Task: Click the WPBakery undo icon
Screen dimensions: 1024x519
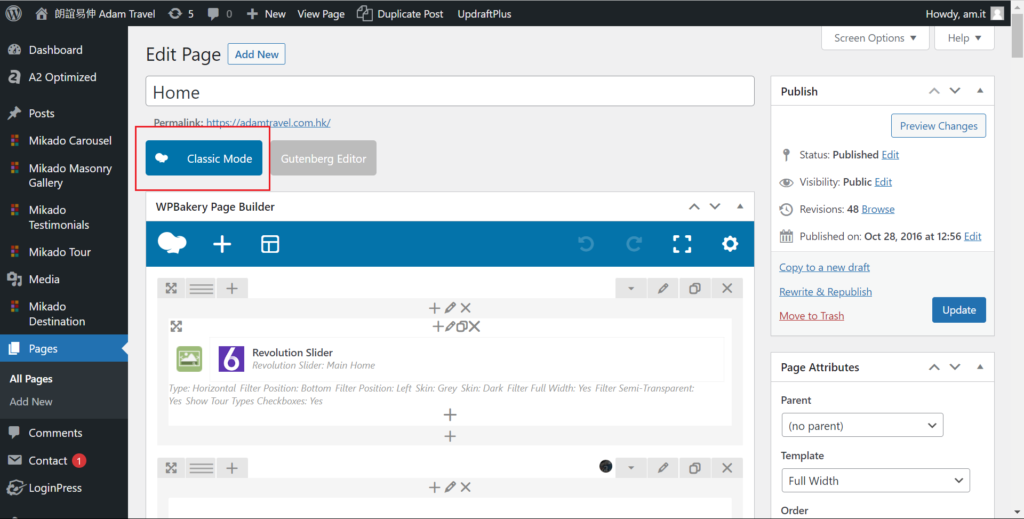Action: click(x=586, y=244)
